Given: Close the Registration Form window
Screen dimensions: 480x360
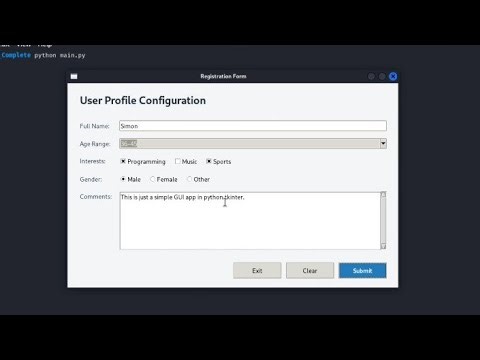Looking at the screenshot, I should coord(393,76).
